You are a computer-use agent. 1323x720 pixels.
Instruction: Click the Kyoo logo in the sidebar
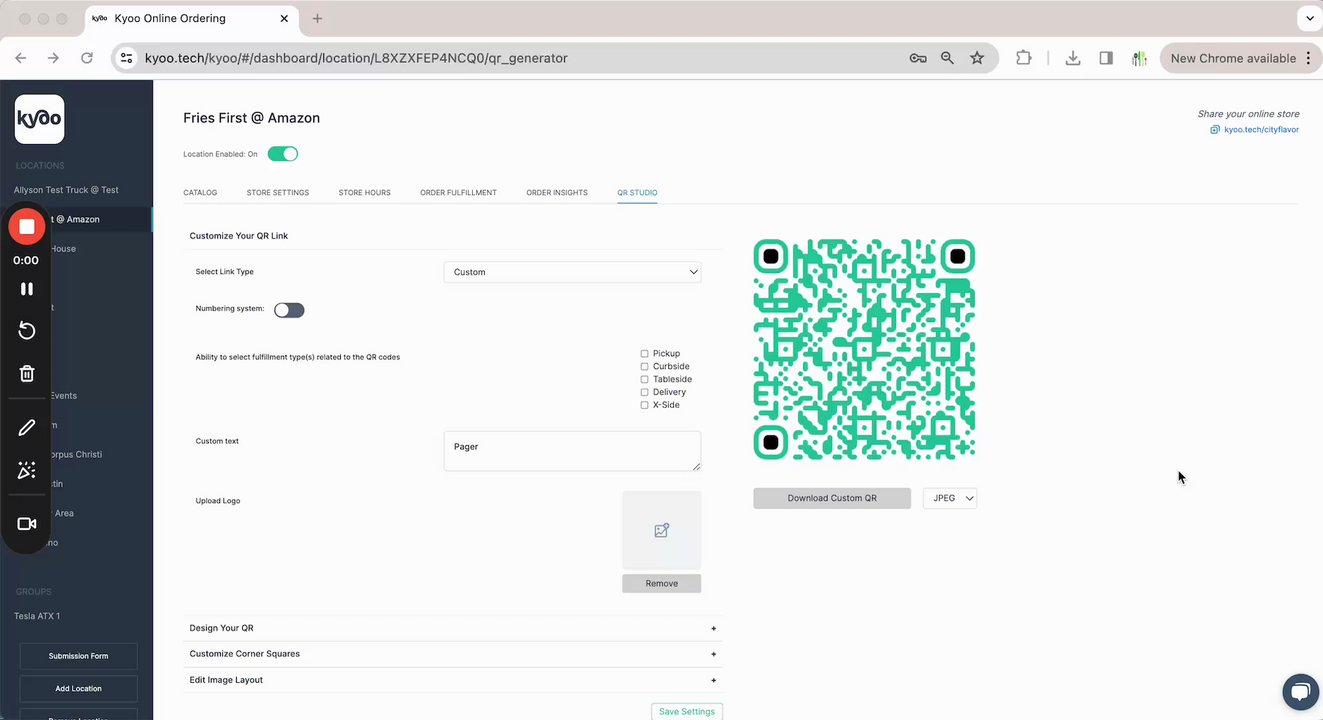pyautogui.click(x=40, y=119)
